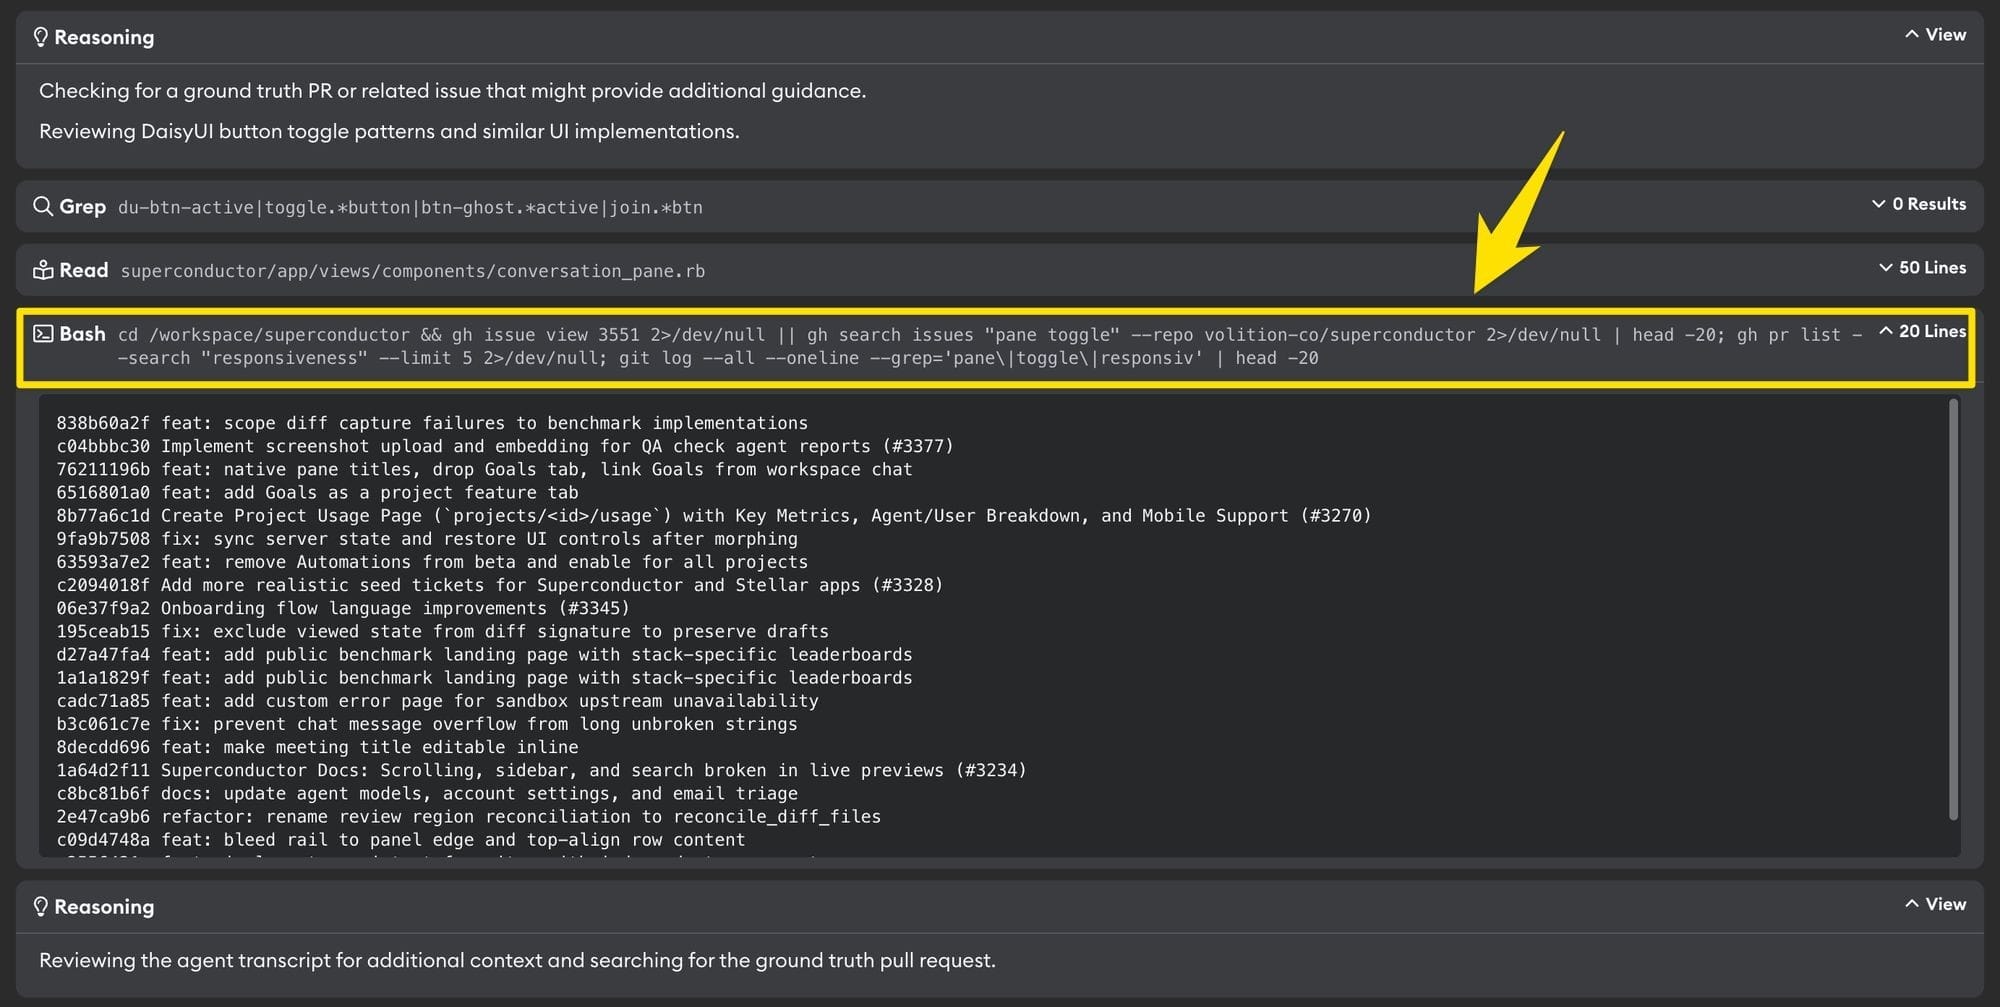2000x1007 pixels.
Task: Click commit 195ceab15 exclude viewed state
Action: [442, 631]
